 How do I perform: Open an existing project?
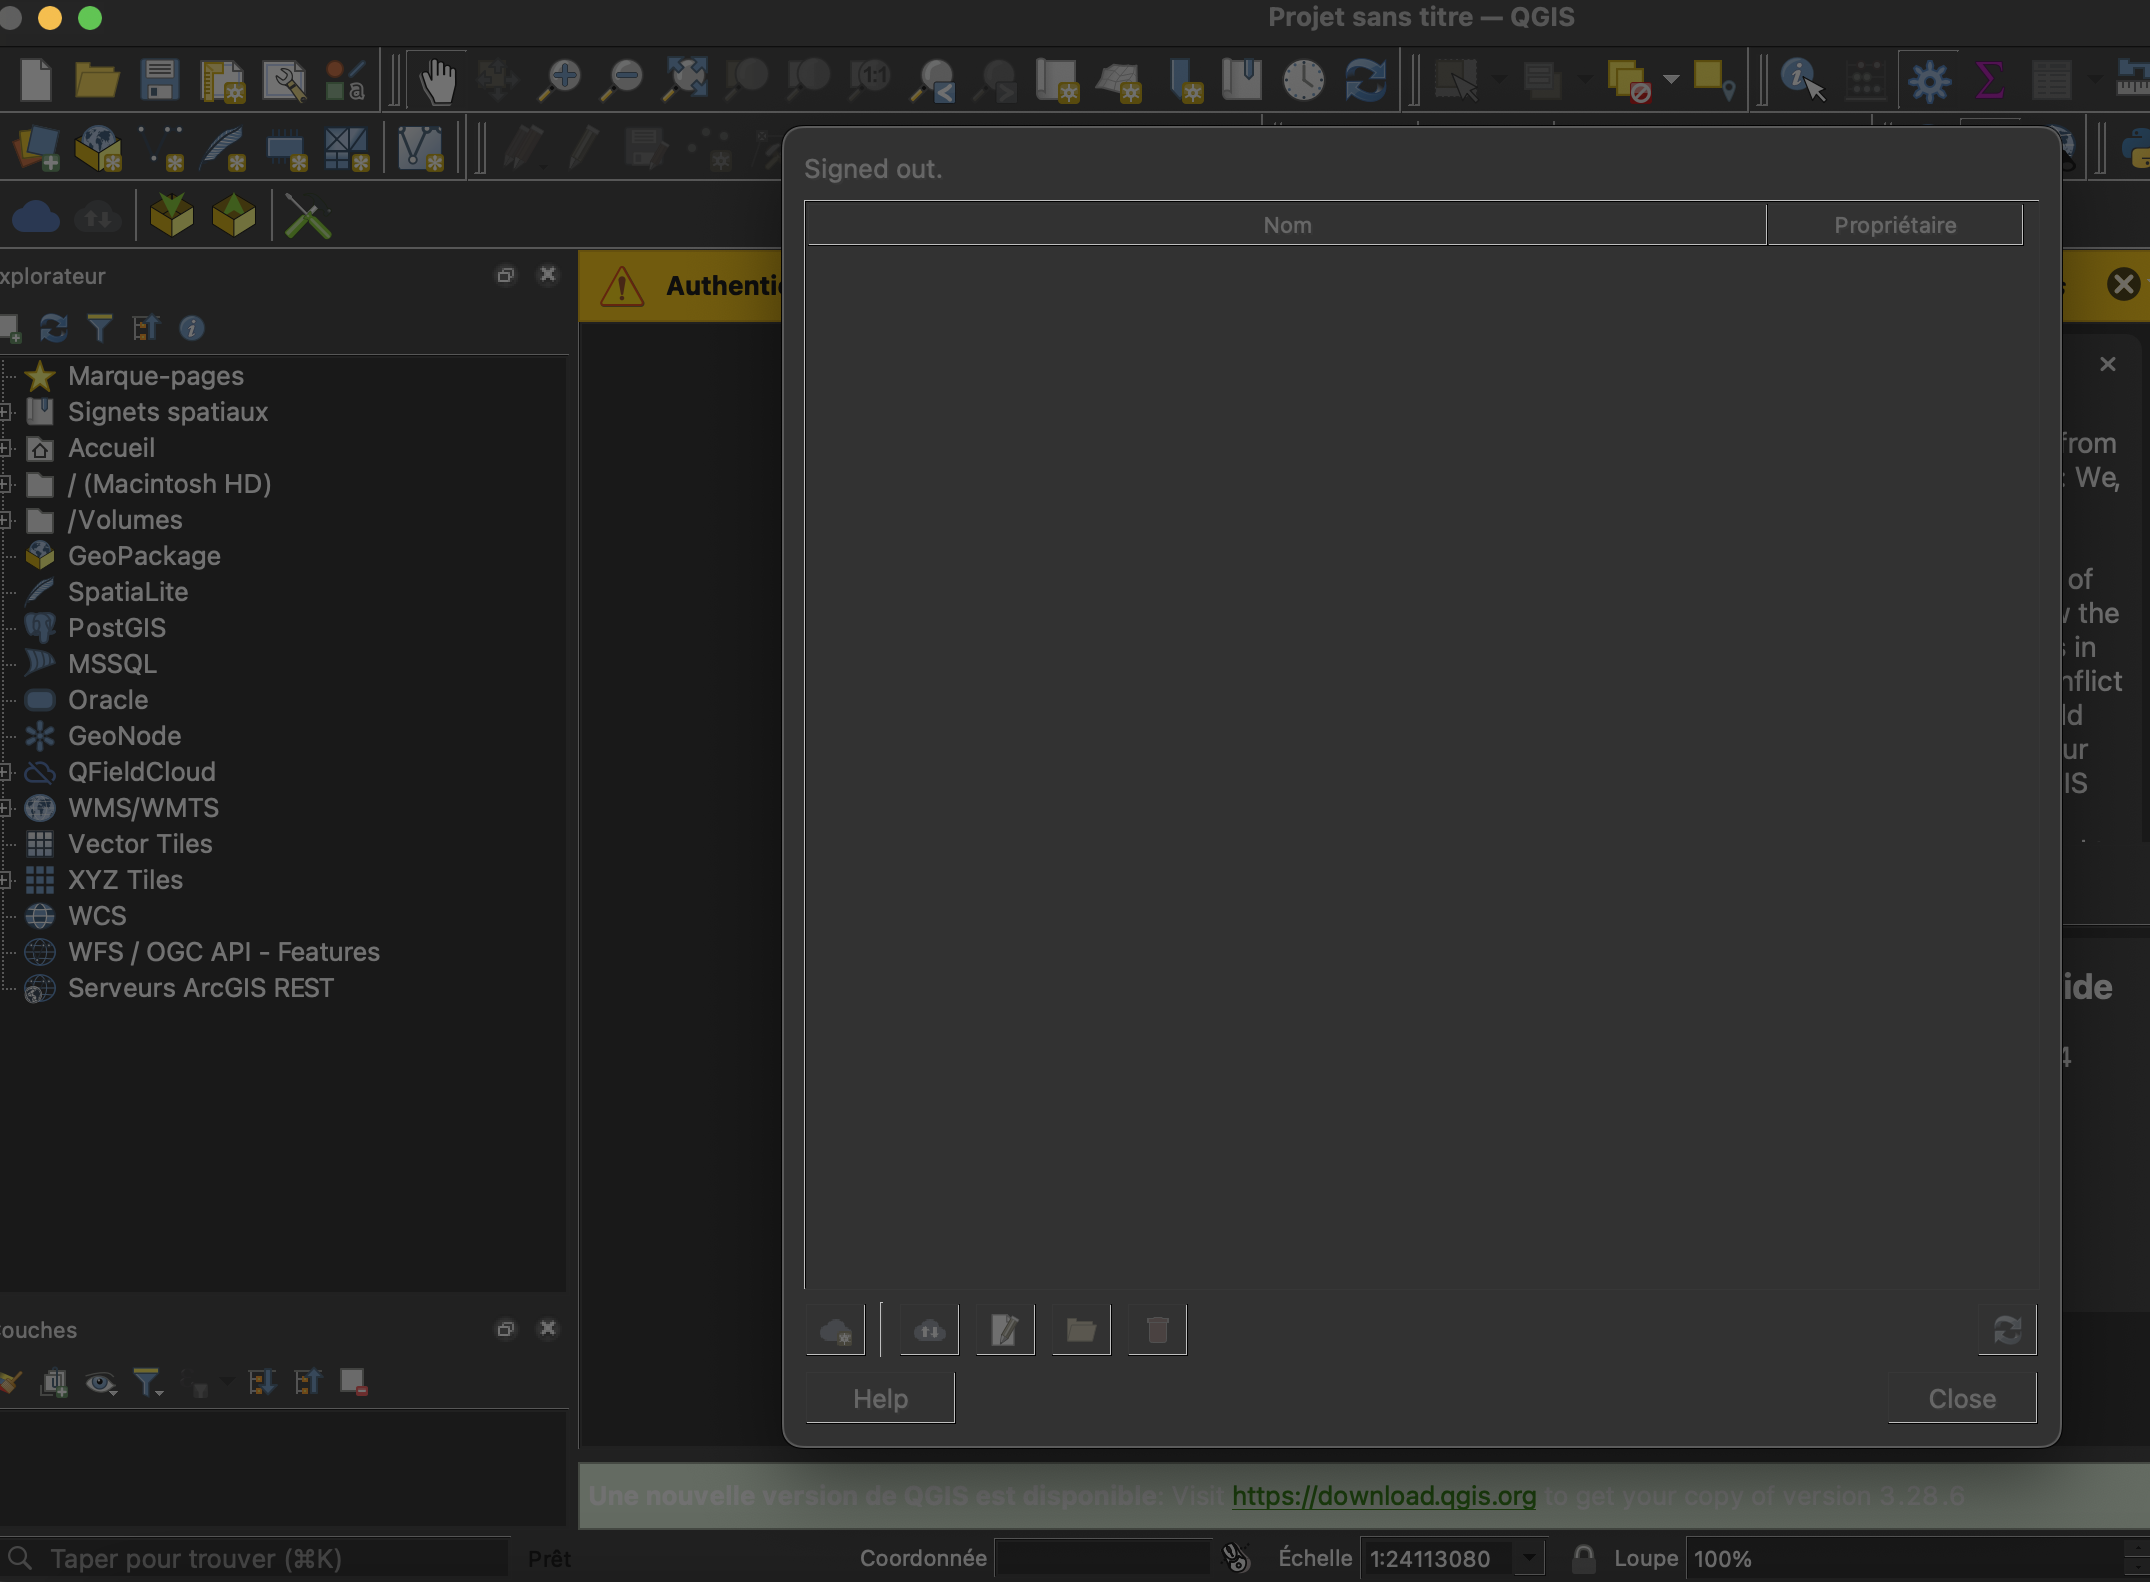point(97,80)
